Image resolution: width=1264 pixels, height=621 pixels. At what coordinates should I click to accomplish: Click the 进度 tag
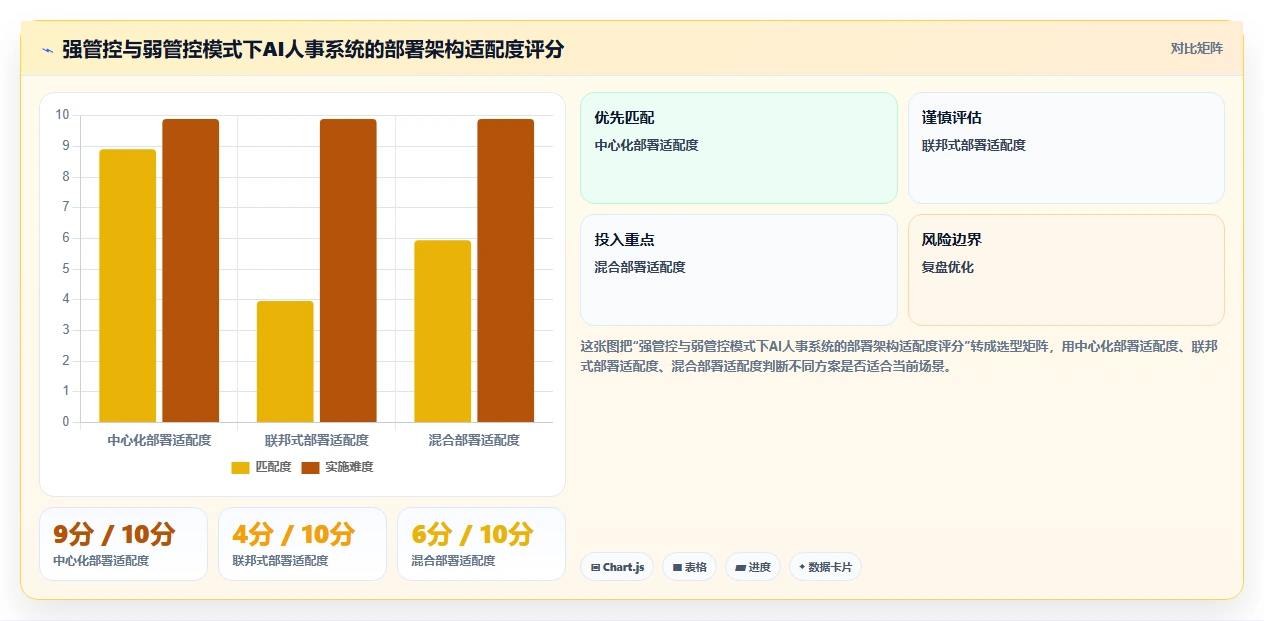(x=753, y=567)
